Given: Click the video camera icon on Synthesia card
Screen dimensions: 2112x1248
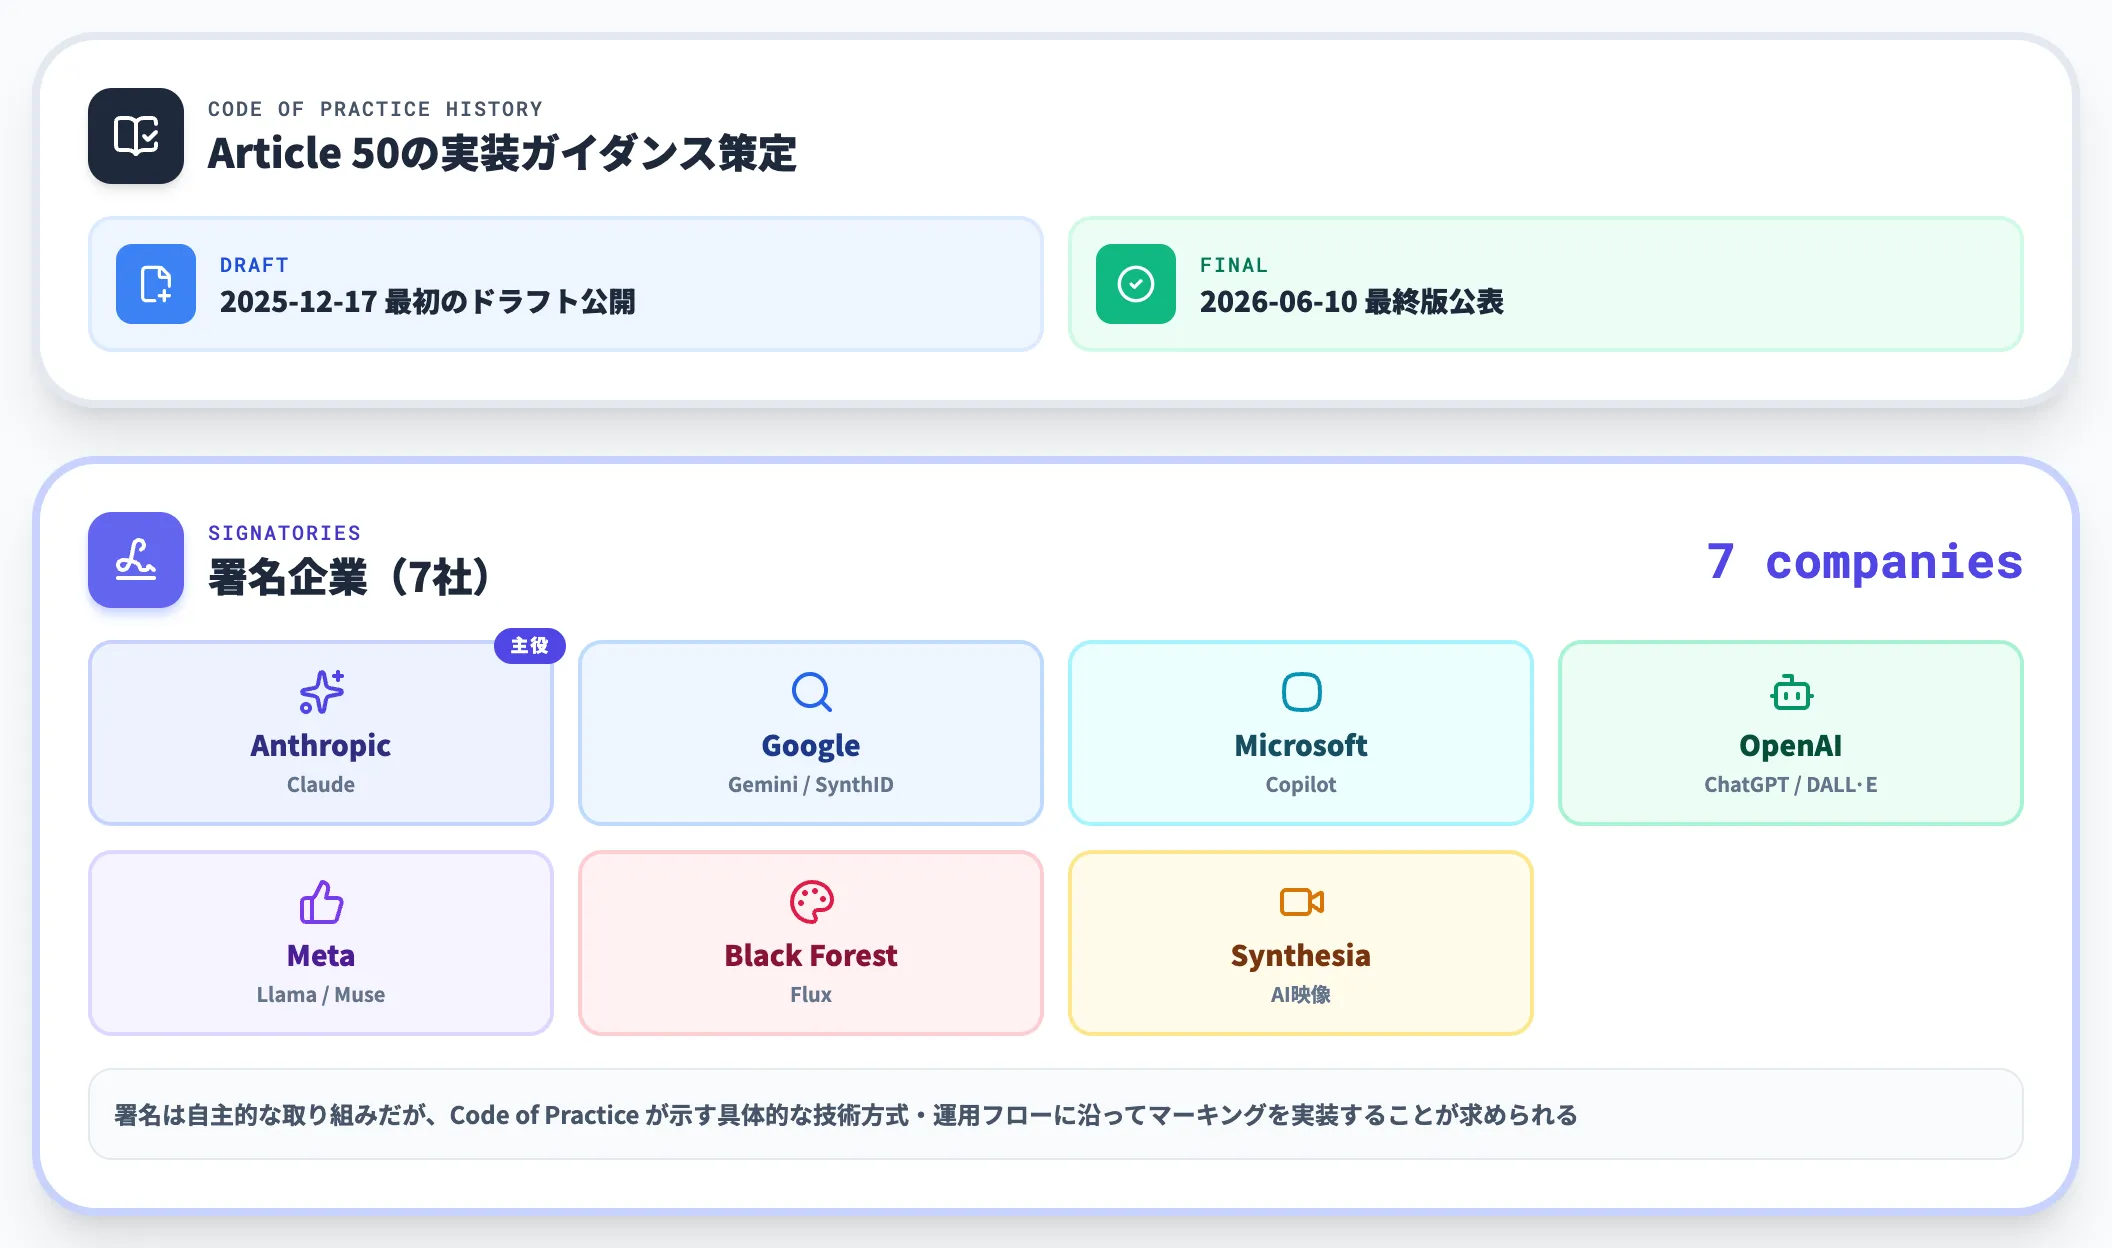Looking at the screenshot, I should (1301, 902).
